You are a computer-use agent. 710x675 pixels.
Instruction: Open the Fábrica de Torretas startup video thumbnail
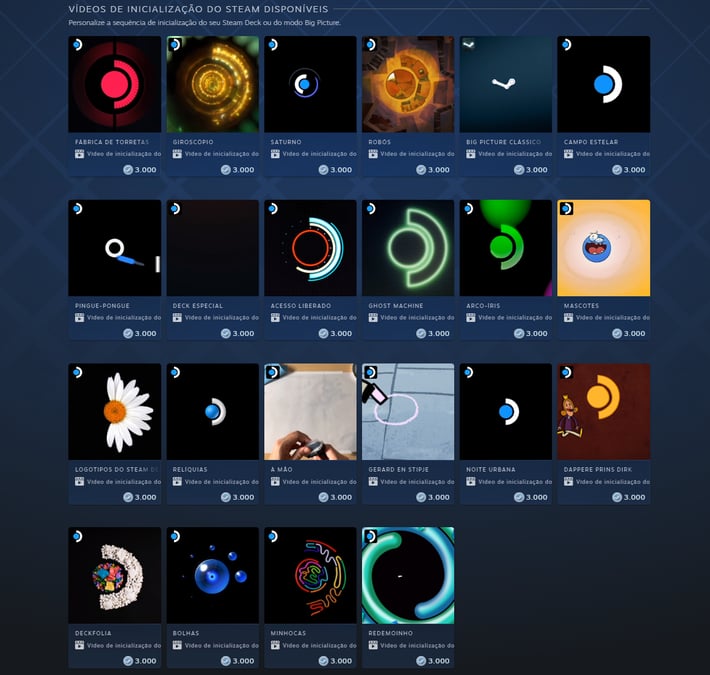(x=115, y=84)
